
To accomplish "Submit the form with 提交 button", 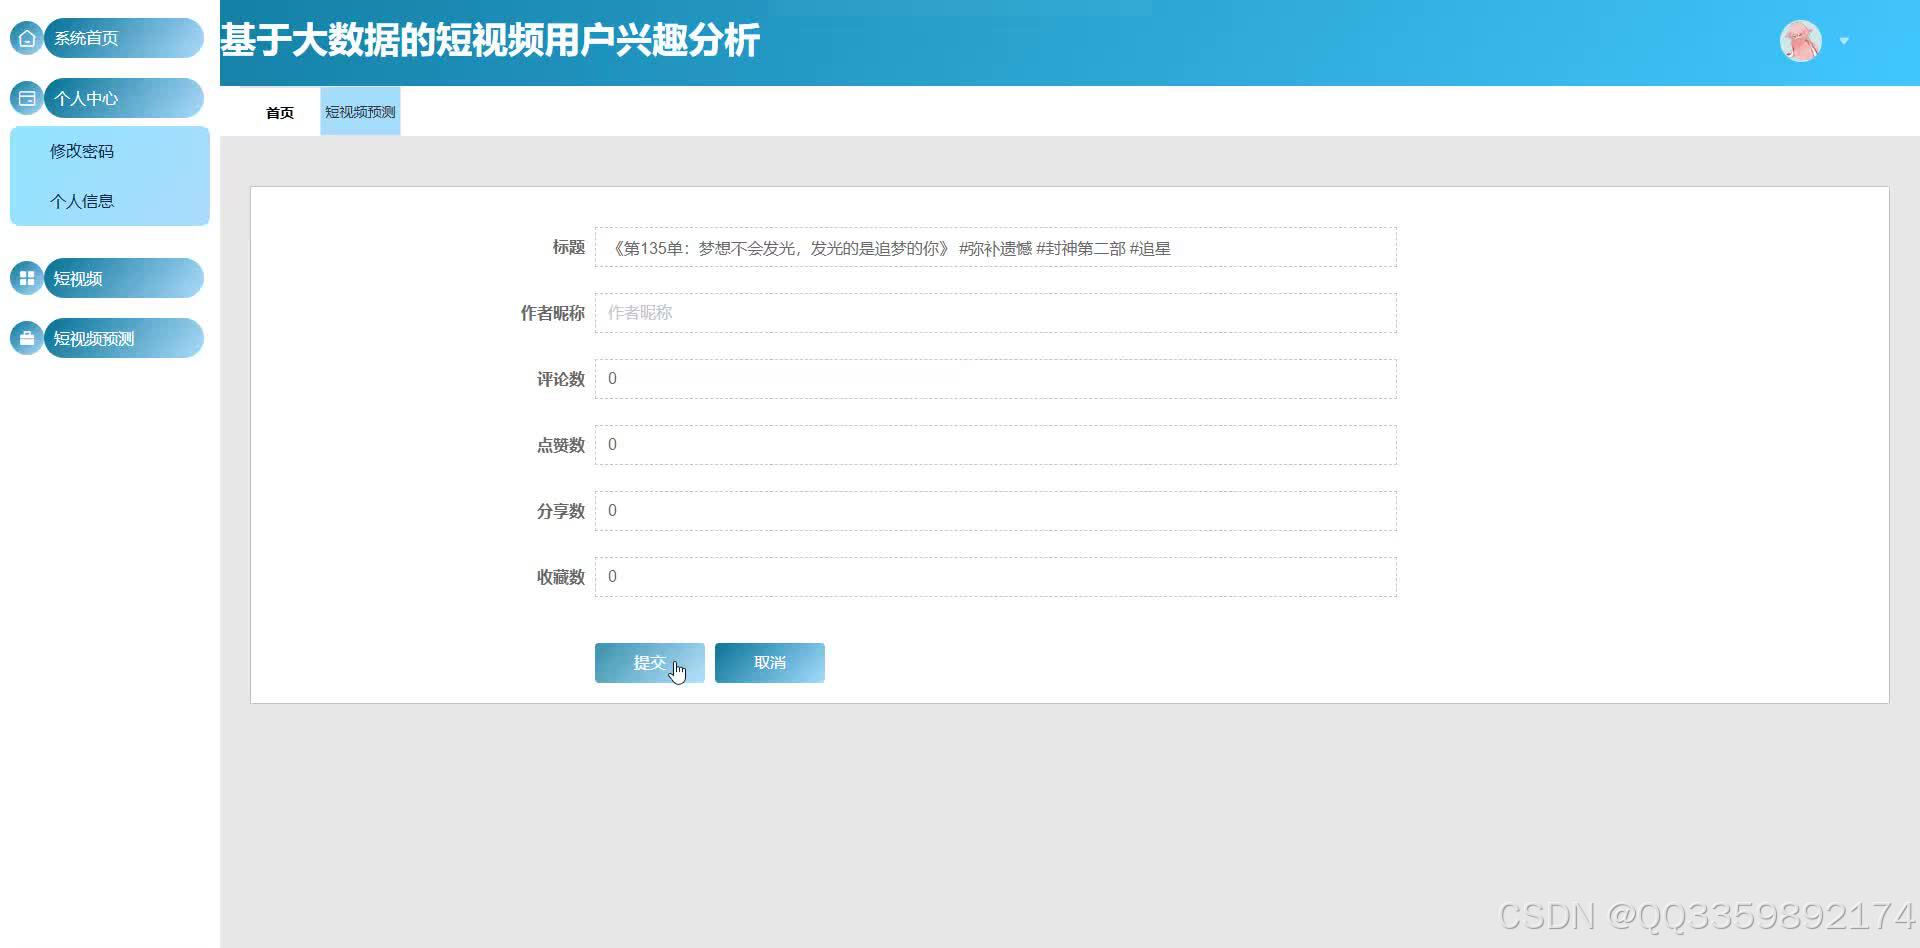I will 650,663.
